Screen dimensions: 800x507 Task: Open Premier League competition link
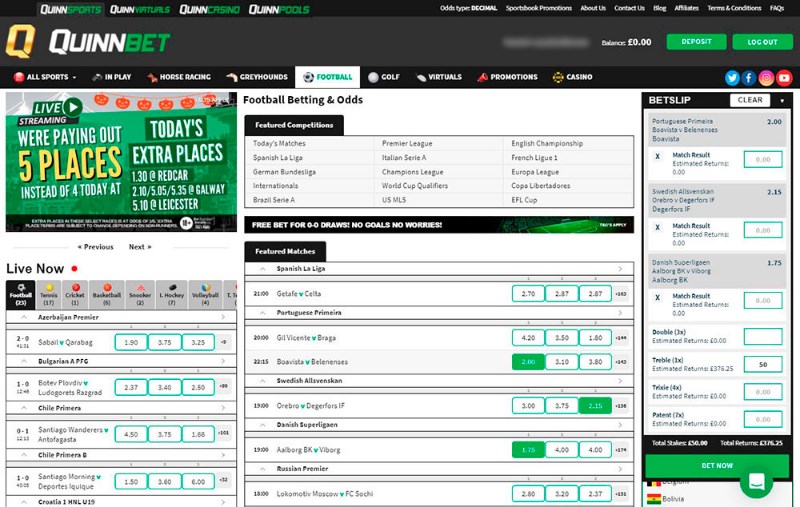(407, 144)
